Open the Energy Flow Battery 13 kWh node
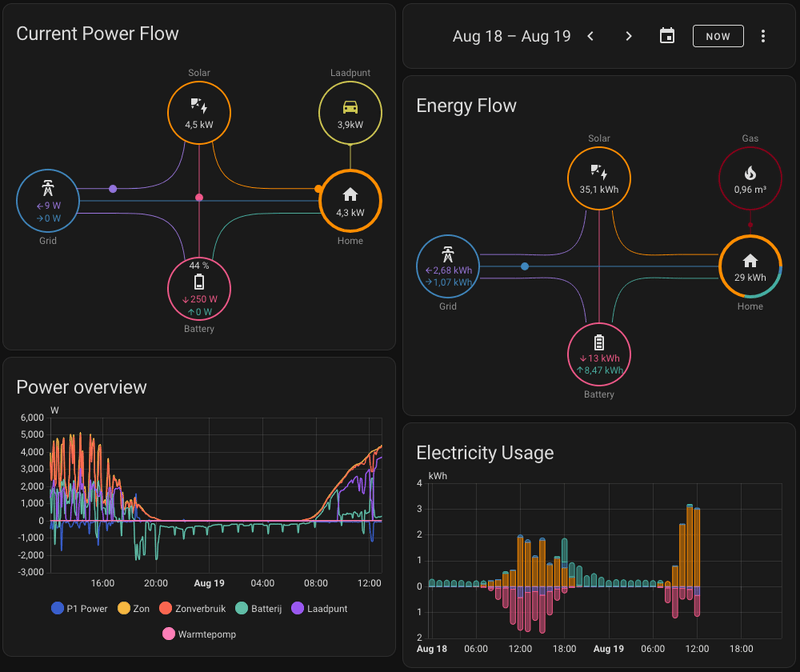 [x=599, y=354]
